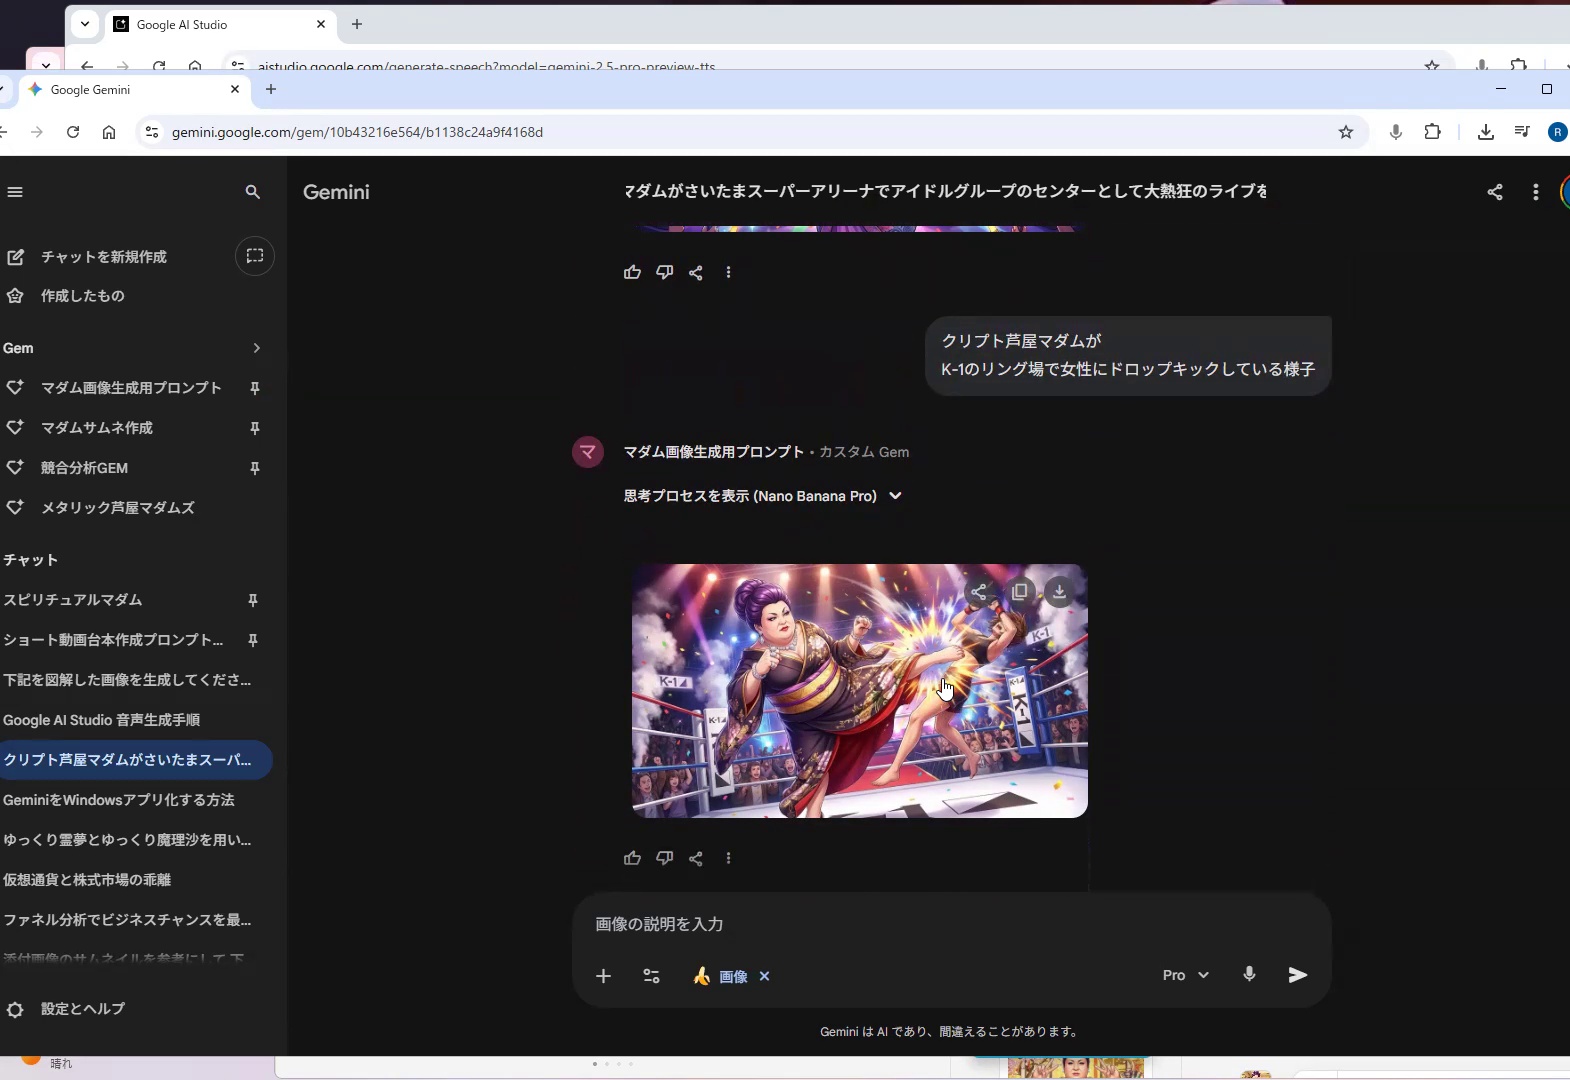Thumbs up the upper image response
The image size is (1570, 1080).
(632, 272)
